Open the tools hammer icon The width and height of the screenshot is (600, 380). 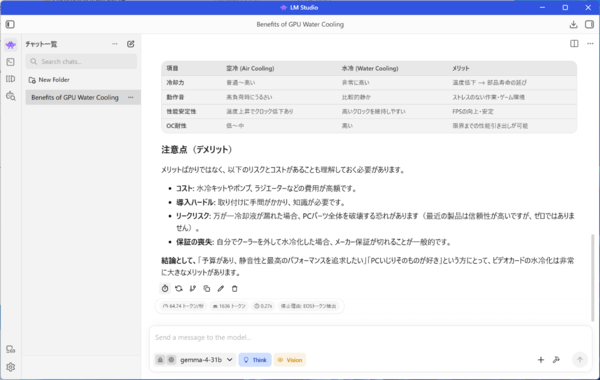point(556,360)
